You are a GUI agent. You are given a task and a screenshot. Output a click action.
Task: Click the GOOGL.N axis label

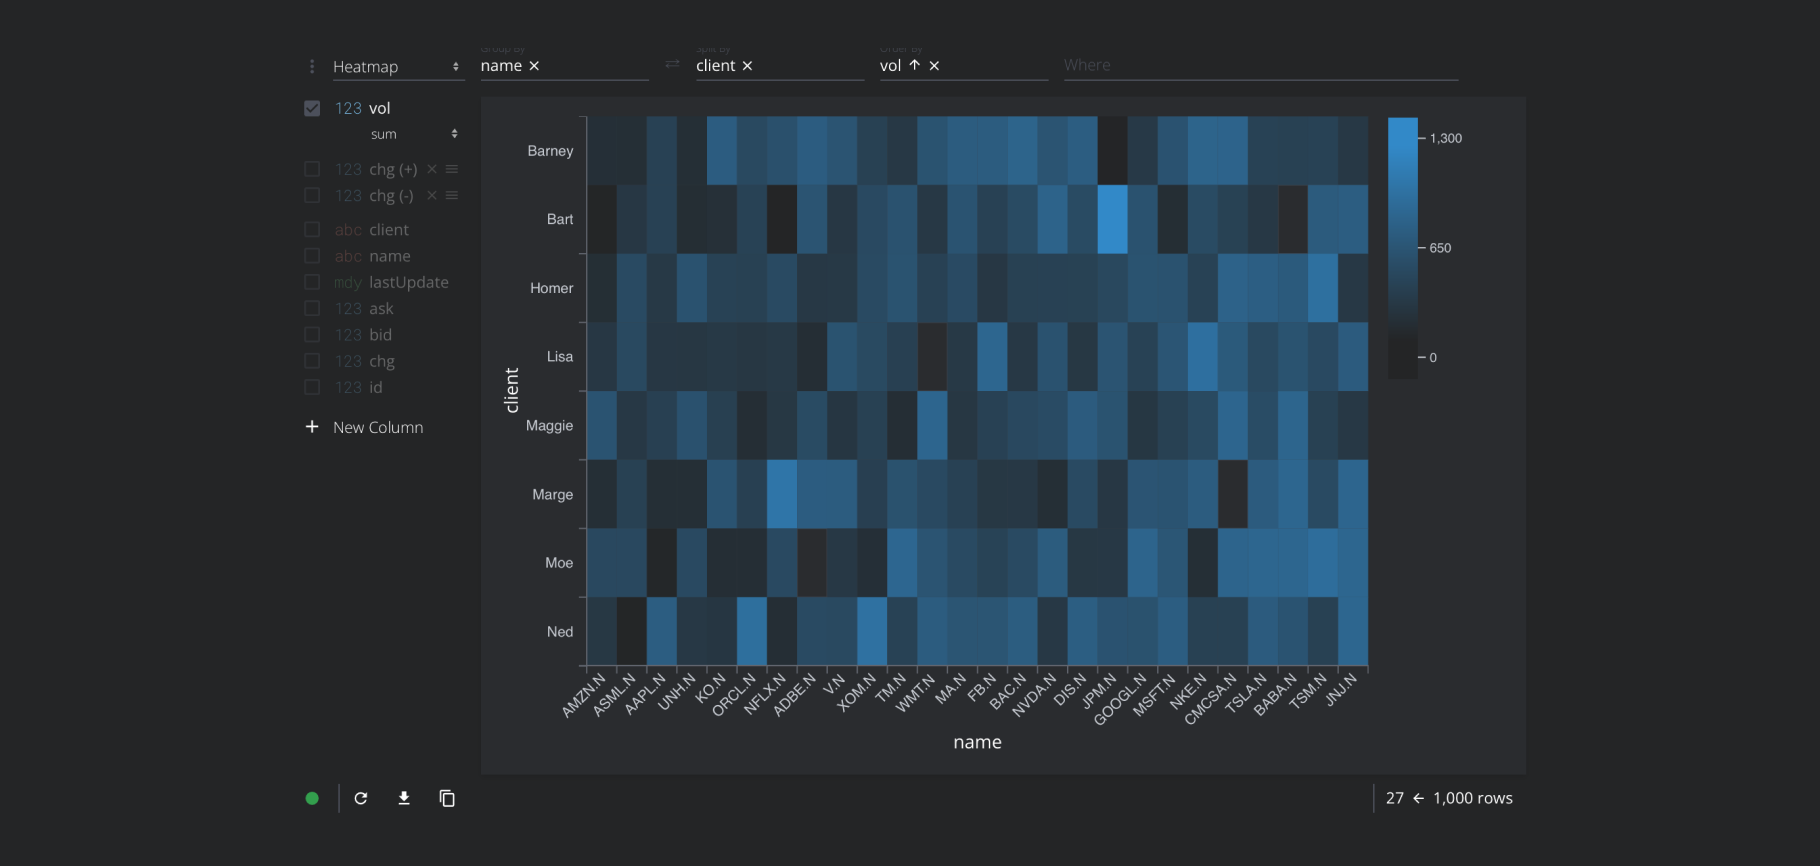[x=1120, y=699]
